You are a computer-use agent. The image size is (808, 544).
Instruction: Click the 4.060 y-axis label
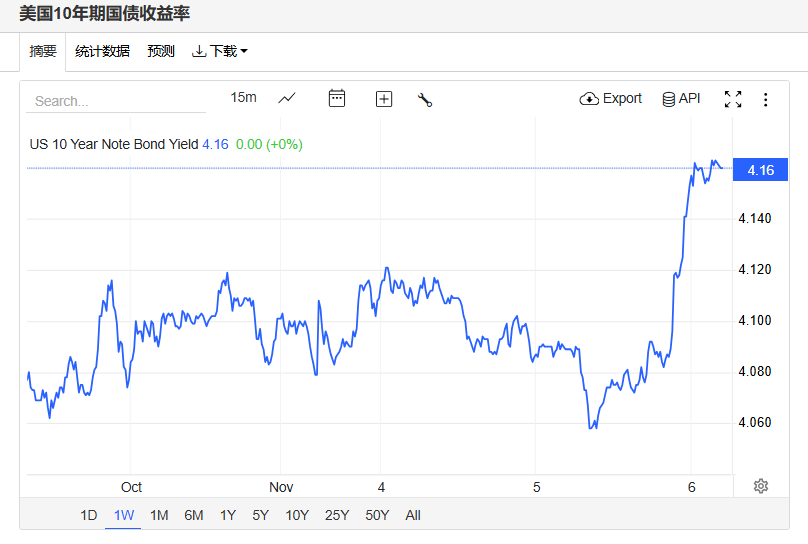click(x=755, y=422)
